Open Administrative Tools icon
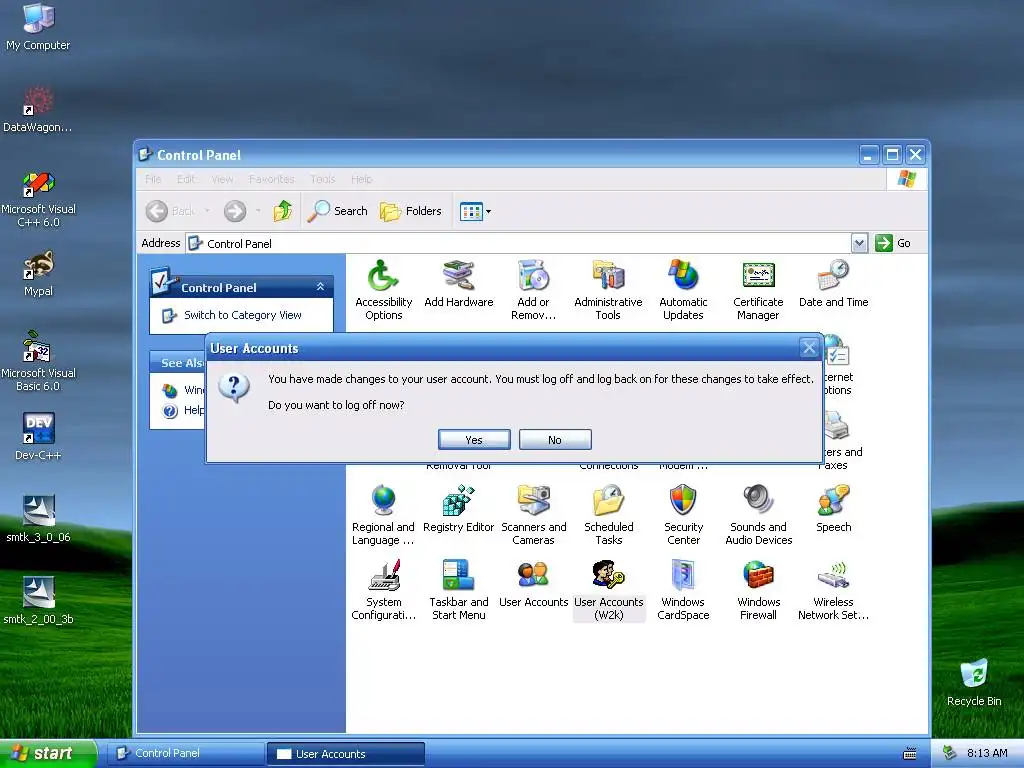The height and width of the screenshot is (768, 1024). point(608,290)
